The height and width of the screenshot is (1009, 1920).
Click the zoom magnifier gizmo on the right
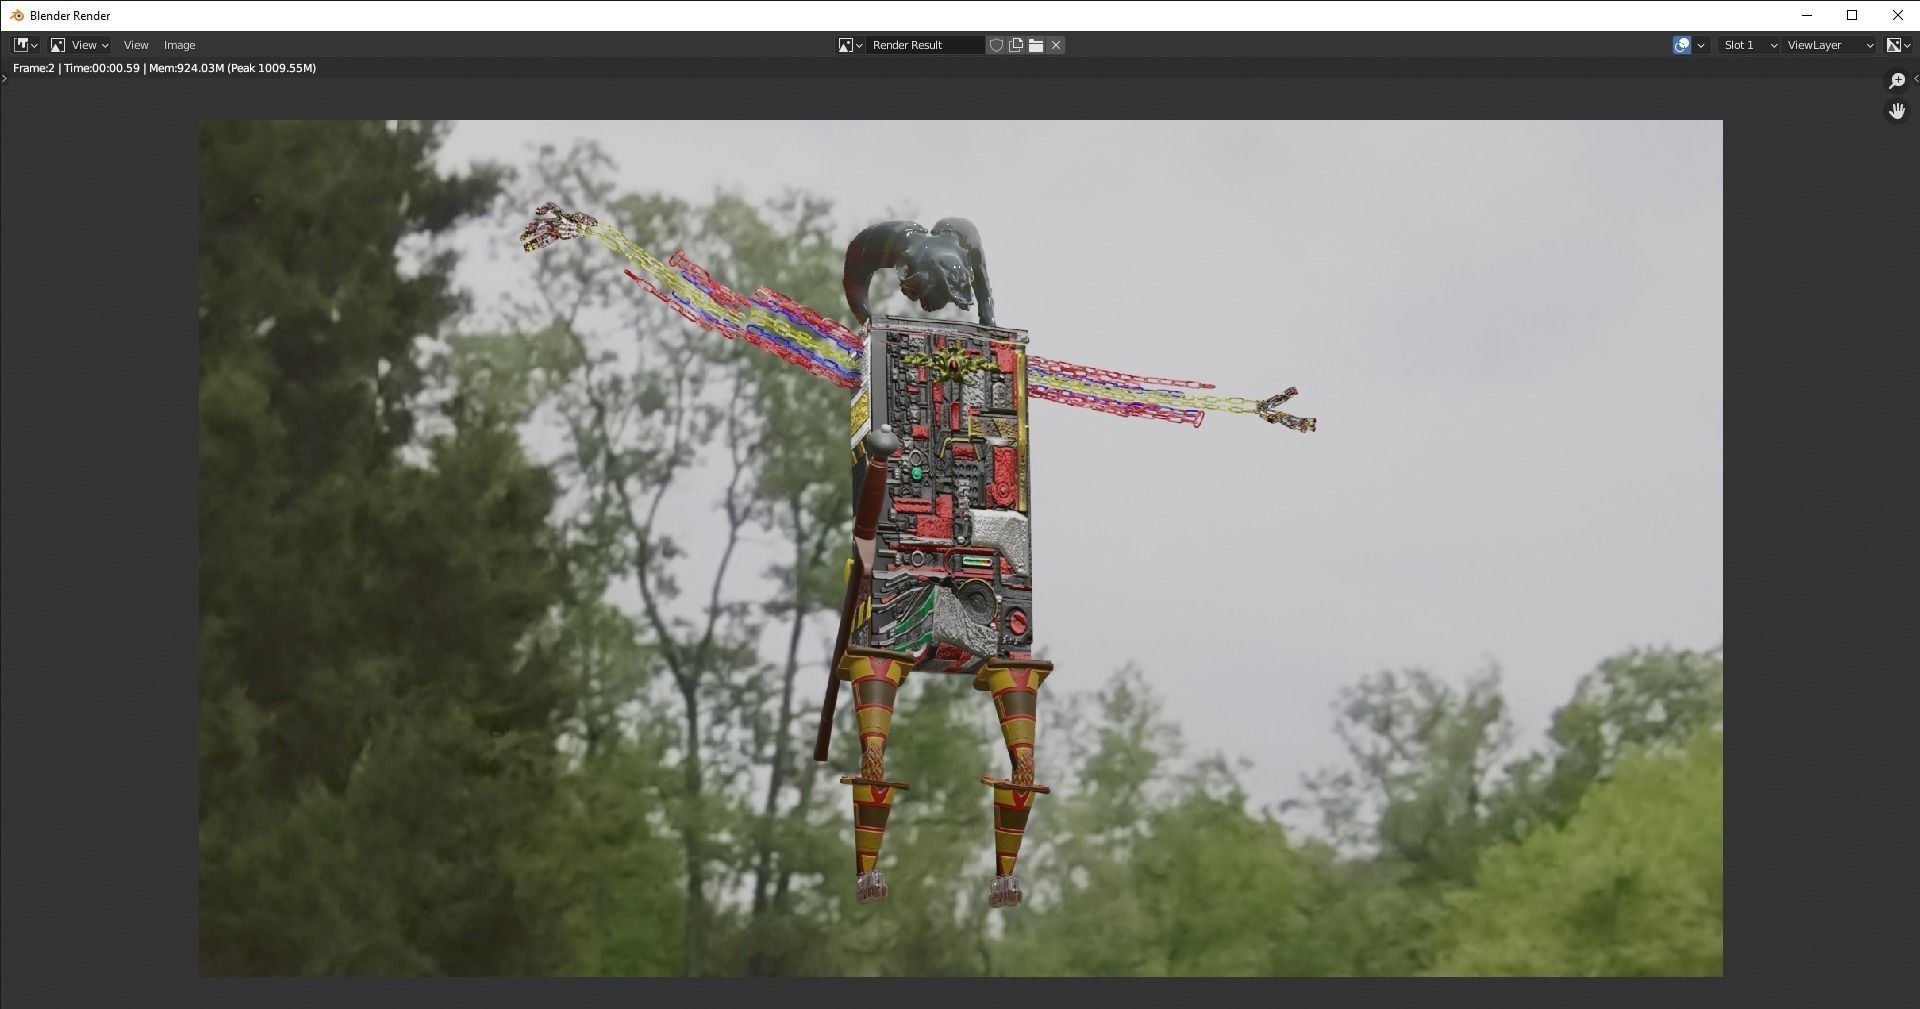pyautogui.click(x=1896, y=81)
